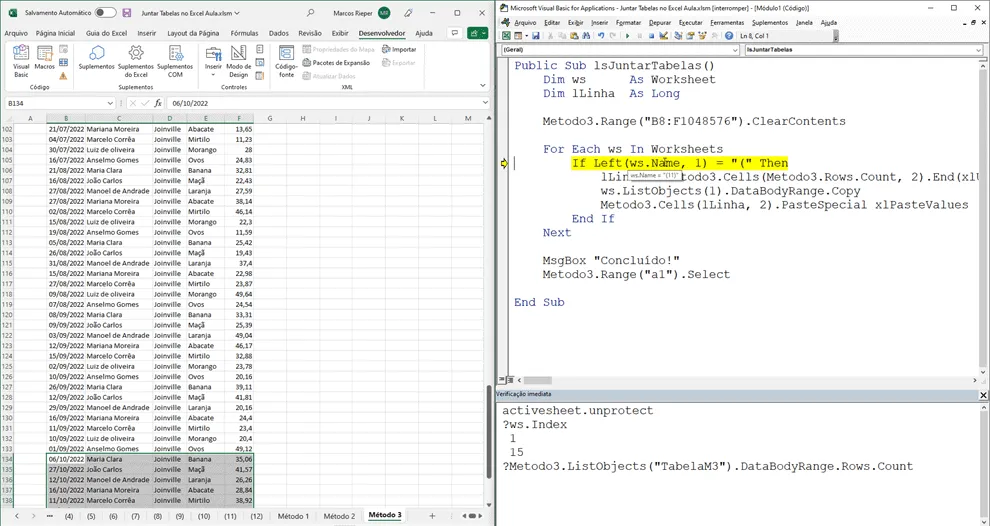Select the Método 1 sheet tab
Screen dimensions: 990x526
click(x=294, y=516)
